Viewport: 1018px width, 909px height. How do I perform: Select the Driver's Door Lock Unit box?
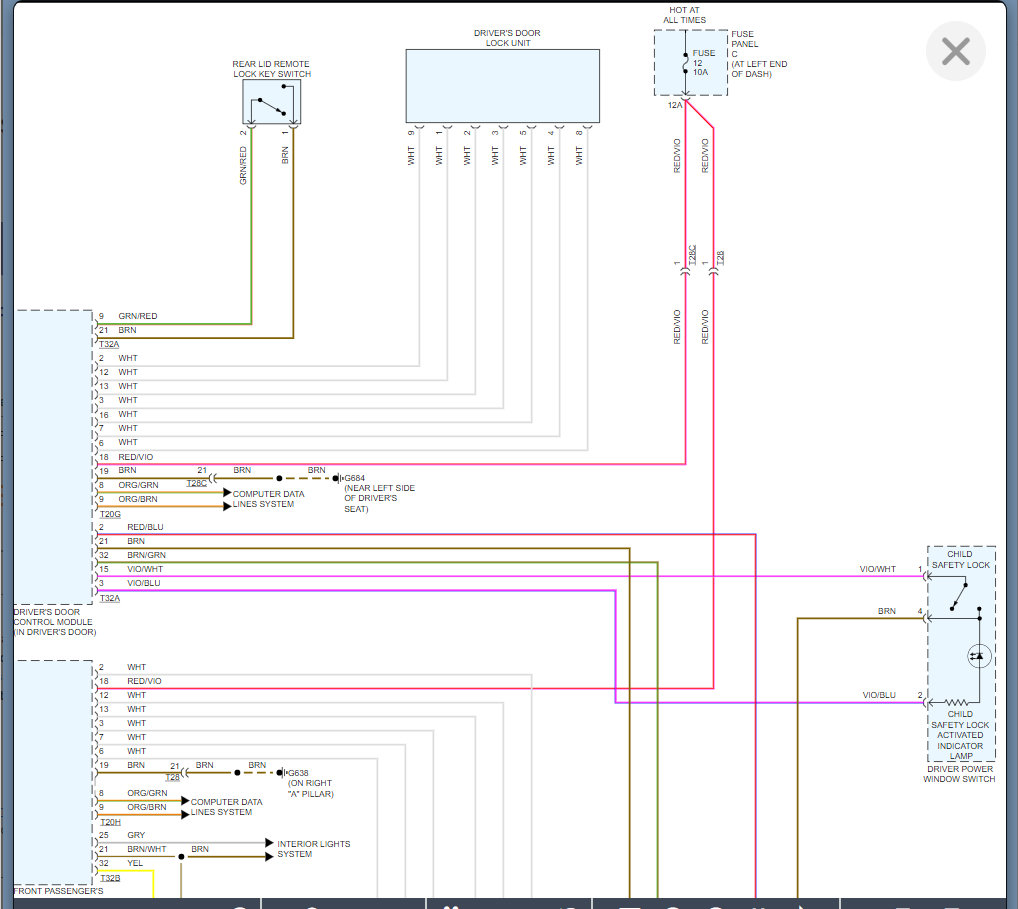[502, 86]
